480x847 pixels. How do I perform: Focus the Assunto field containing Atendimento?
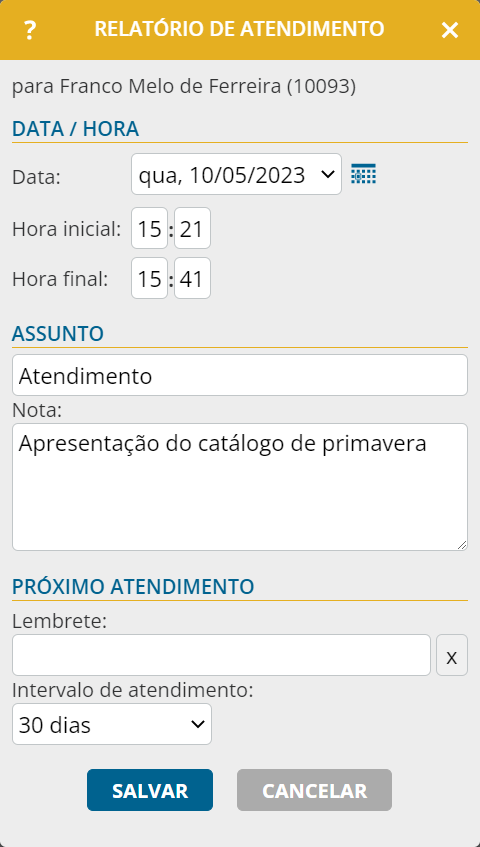[x=240, y=375]
